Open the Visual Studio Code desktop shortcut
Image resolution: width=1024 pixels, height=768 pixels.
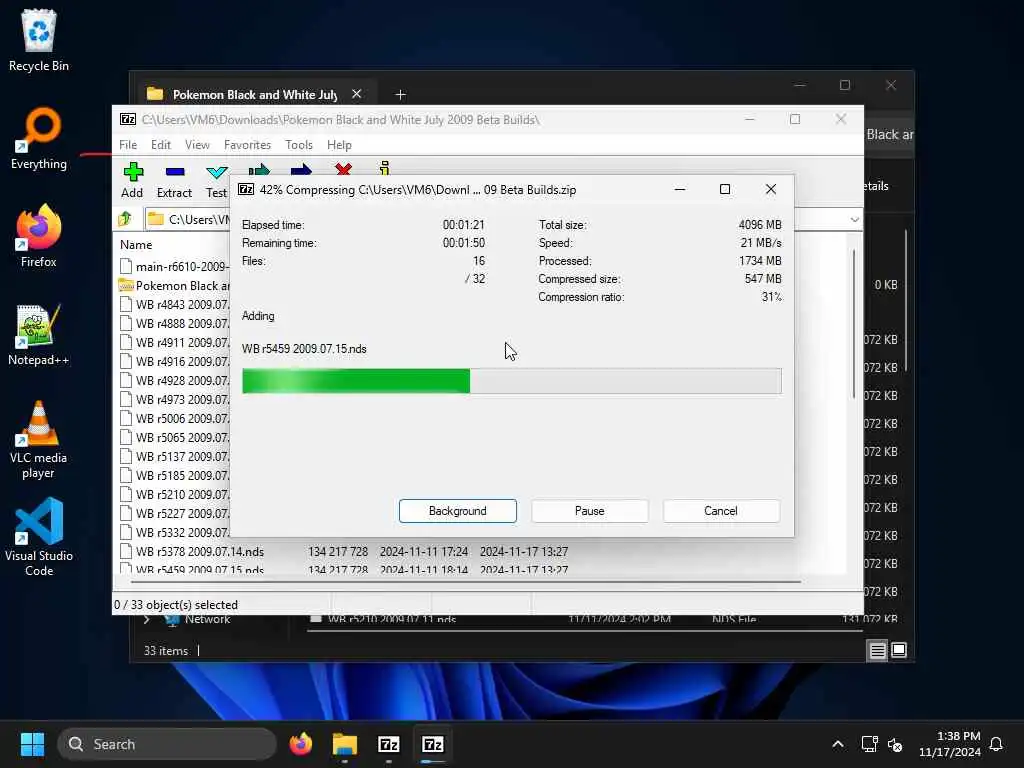tap(39, 537)
